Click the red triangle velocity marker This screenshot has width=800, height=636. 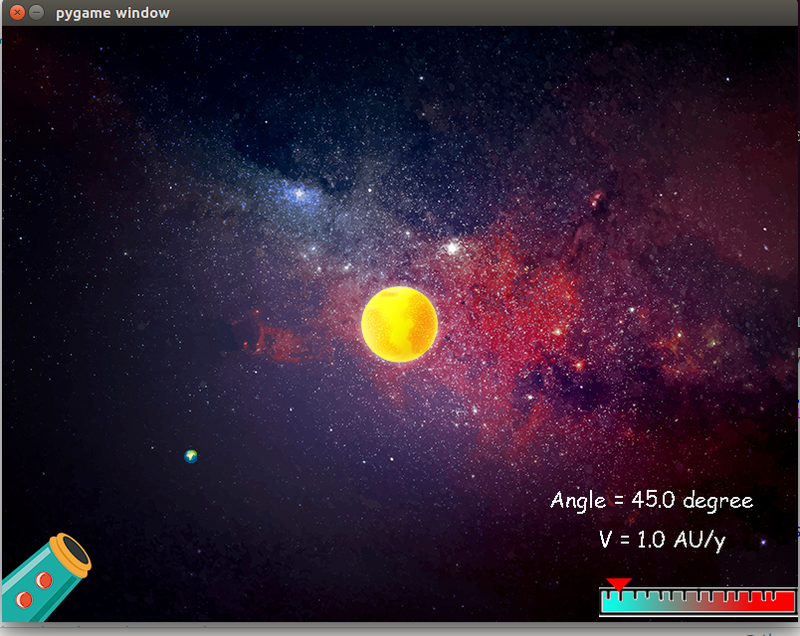pos(619,583)
